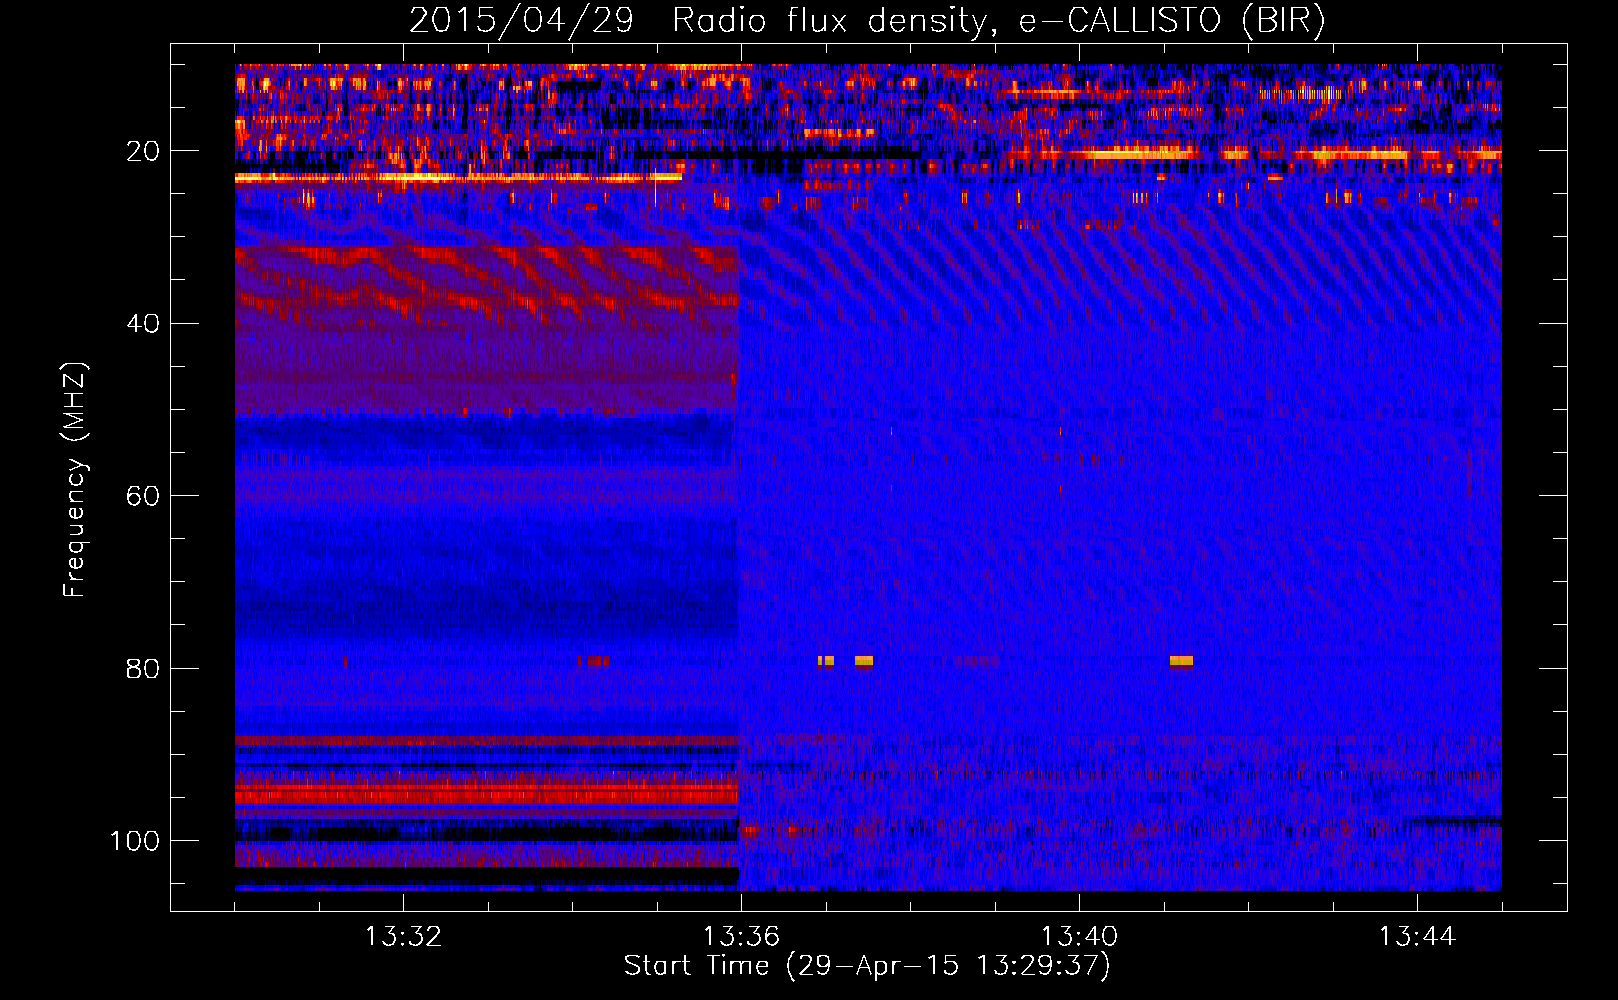Click the 40 MHz frequency tick label

click(143, 324)
